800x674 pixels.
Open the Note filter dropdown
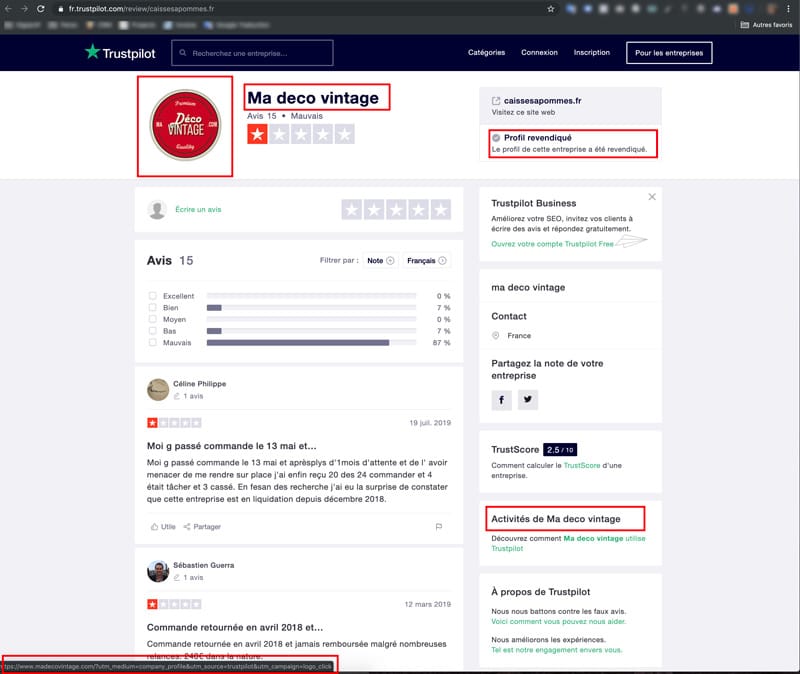[379, 260]
